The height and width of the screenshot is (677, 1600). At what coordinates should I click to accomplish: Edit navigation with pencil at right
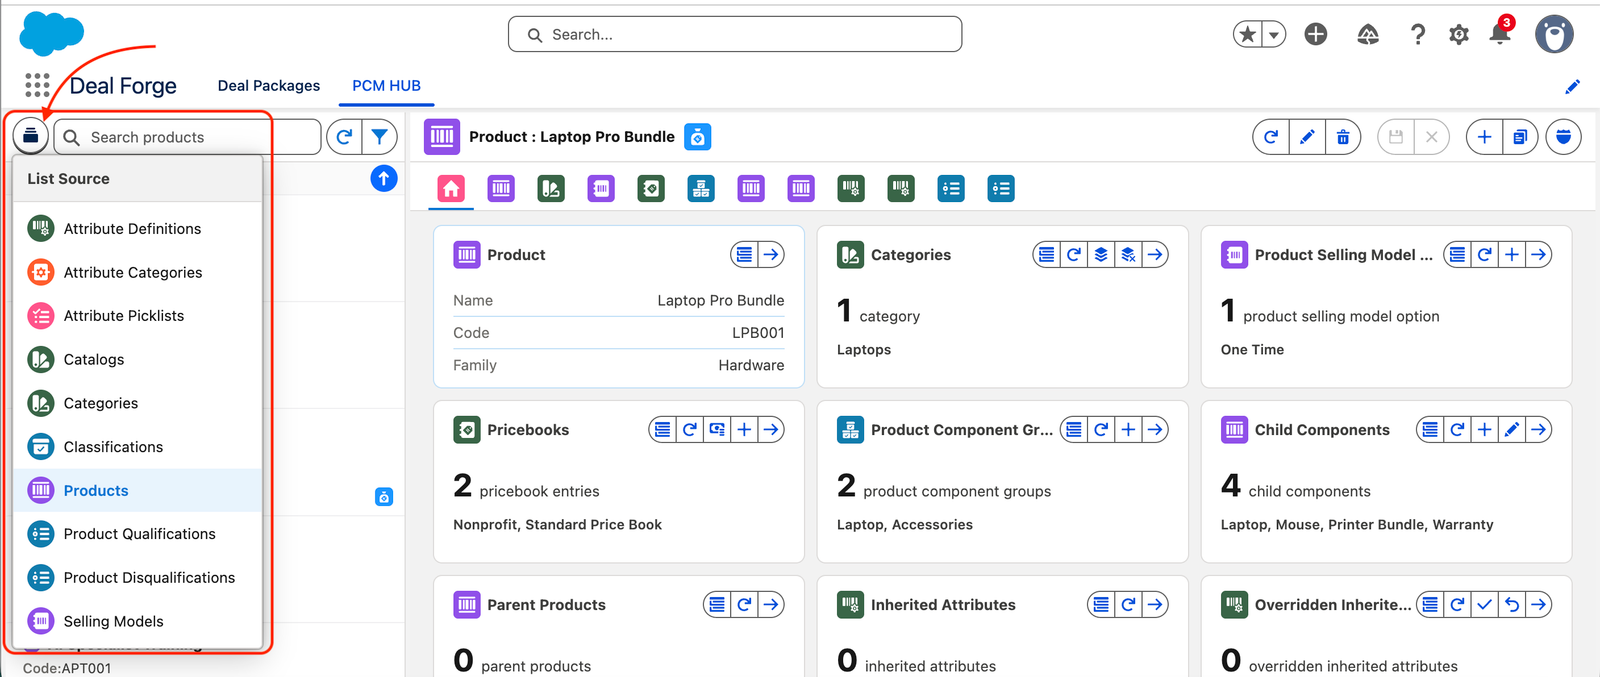point(1572,87)
